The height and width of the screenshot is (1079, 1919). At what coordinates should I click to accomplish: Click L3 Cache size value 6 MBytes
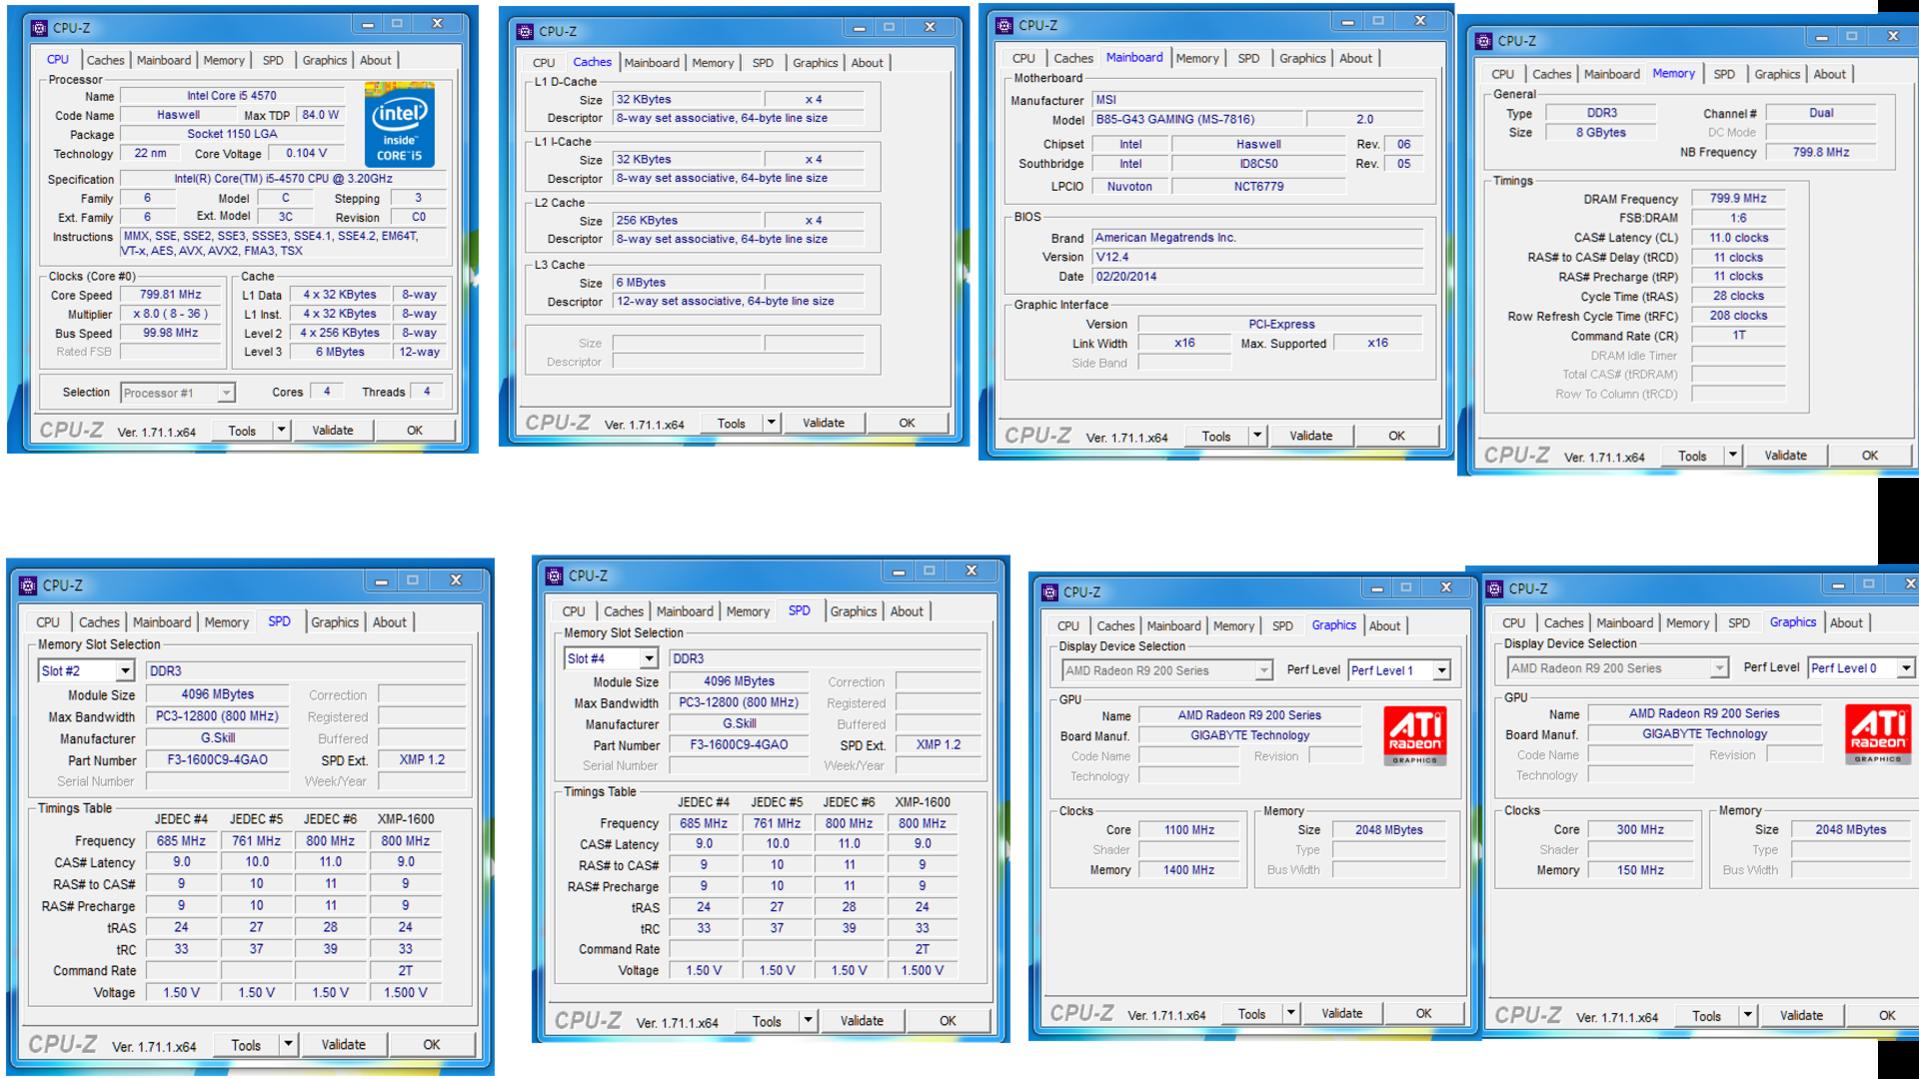pos(687,283)
